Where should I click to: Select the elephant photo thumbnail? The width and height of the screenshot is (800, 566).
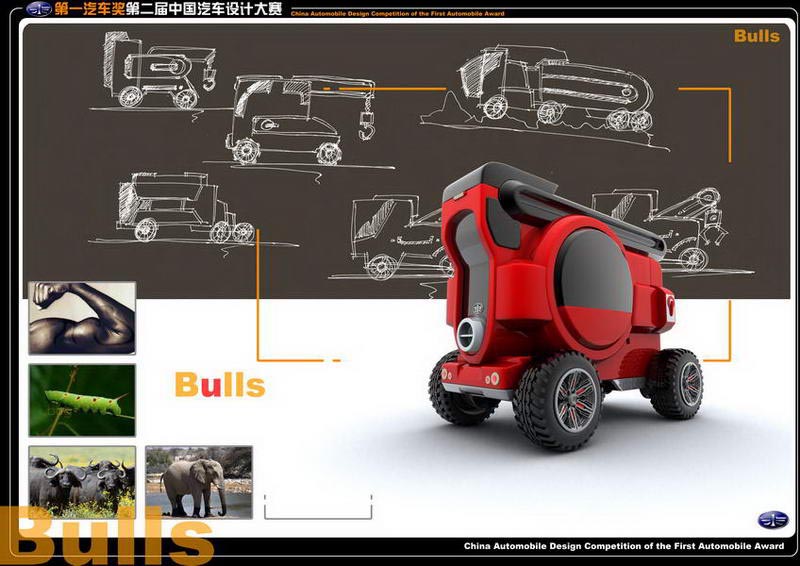click(x=198, y=481)
